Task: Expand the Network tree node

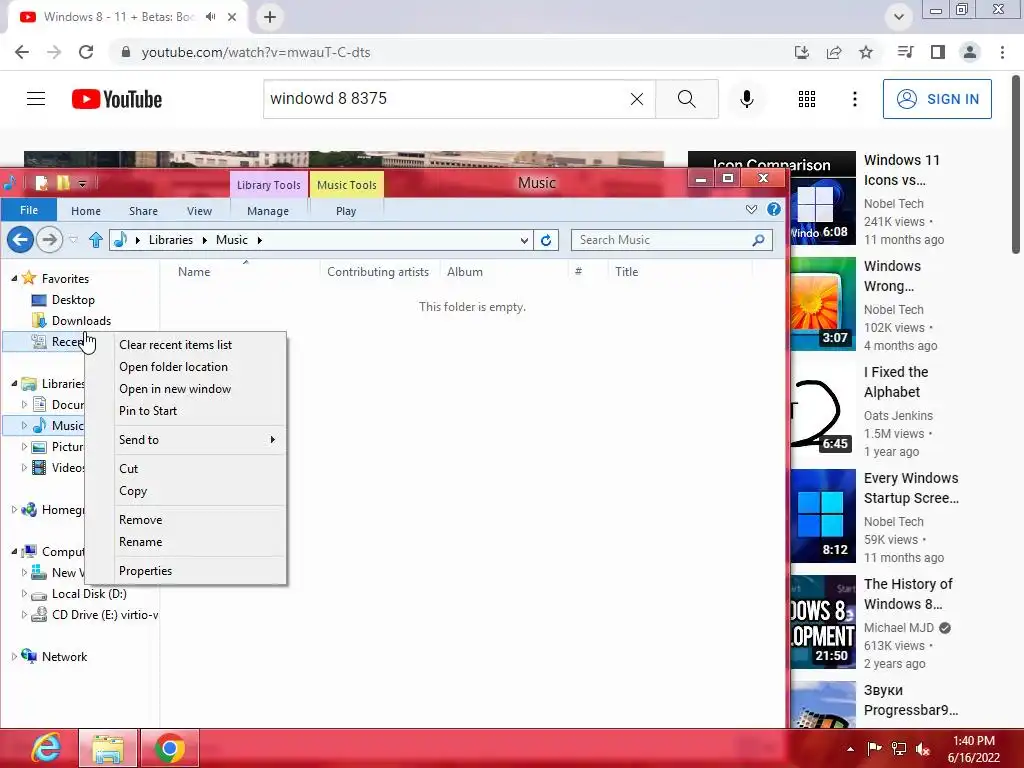Action: pyautogui.click(x=14, y=656)
